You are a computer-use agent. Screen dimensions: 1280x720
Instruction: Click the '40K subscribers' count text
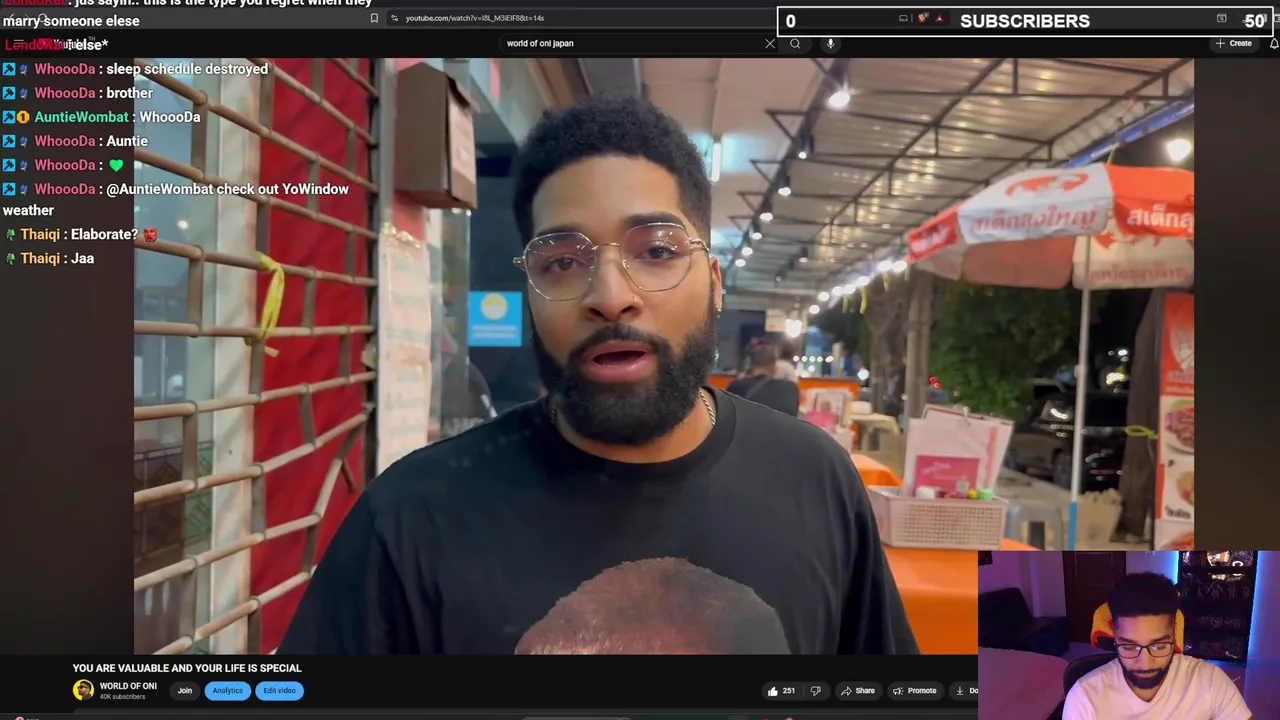pos(122,696)
